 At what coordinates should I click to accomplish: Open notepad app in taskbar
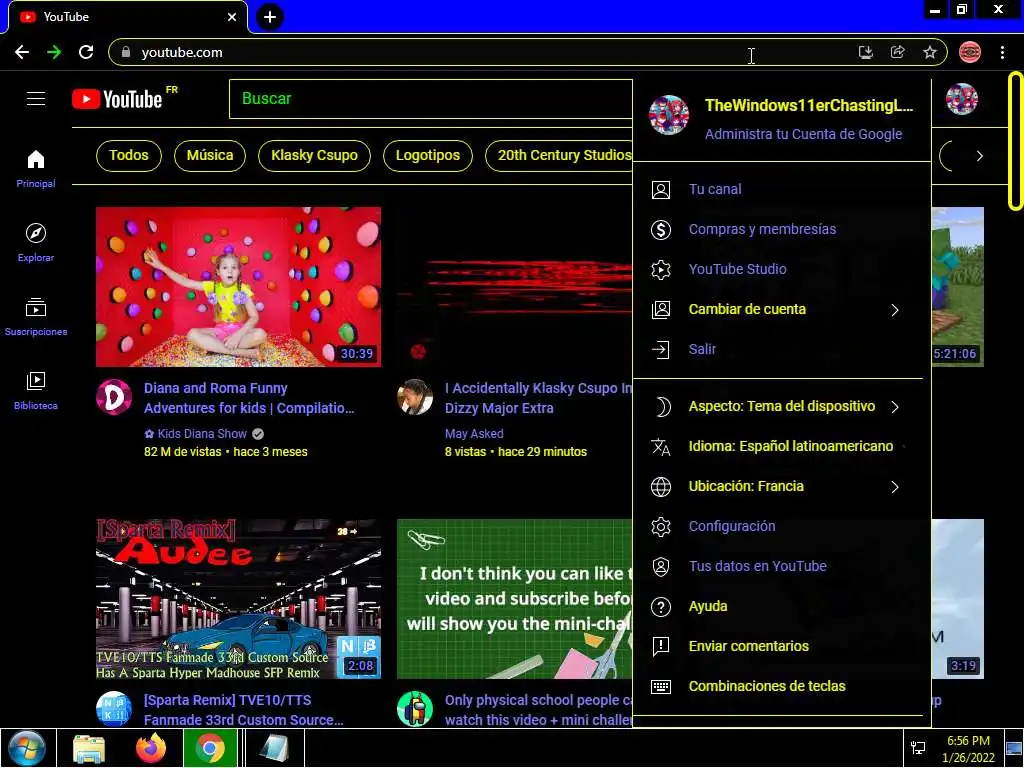pyautogui.click(x=273, y=748)
